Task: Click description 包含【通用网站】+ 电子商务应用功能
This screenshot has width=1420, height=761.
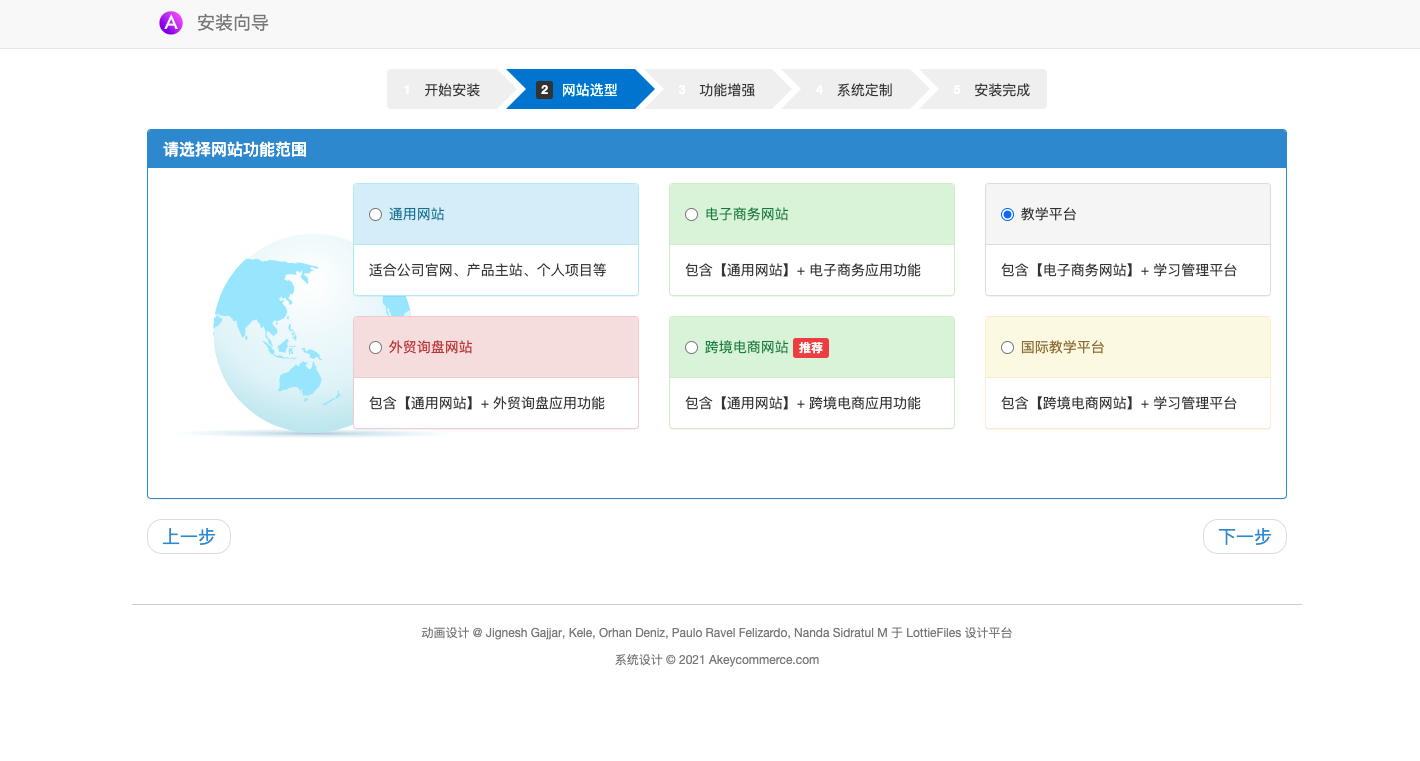Action: click(803, 270)
